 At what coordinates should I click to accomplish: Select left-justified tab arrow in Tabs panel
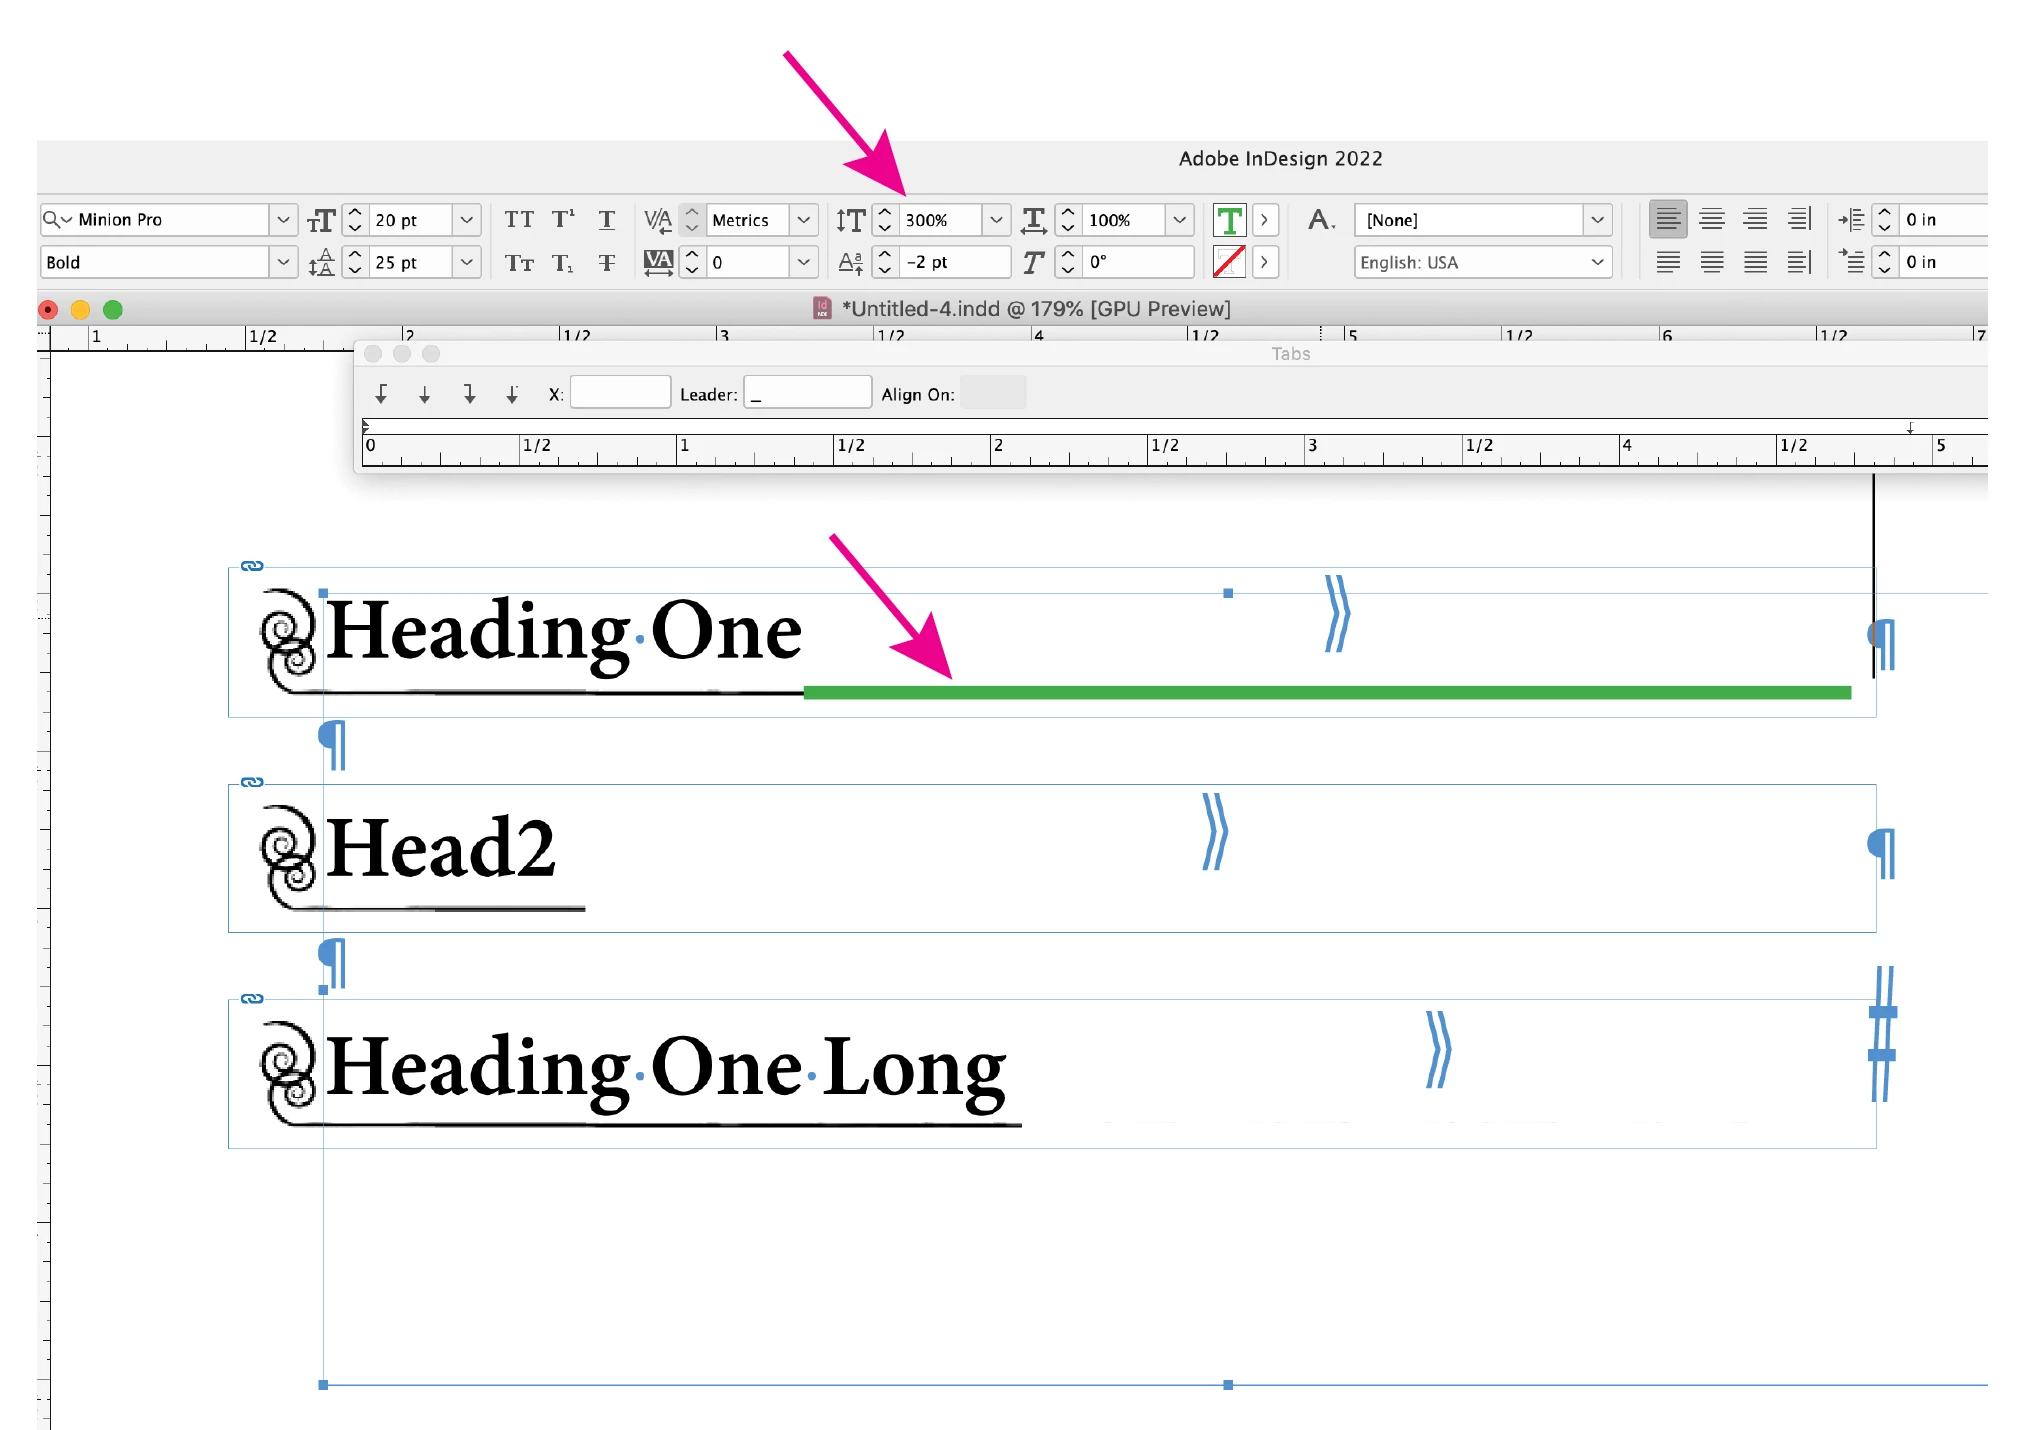pos(381,394)
